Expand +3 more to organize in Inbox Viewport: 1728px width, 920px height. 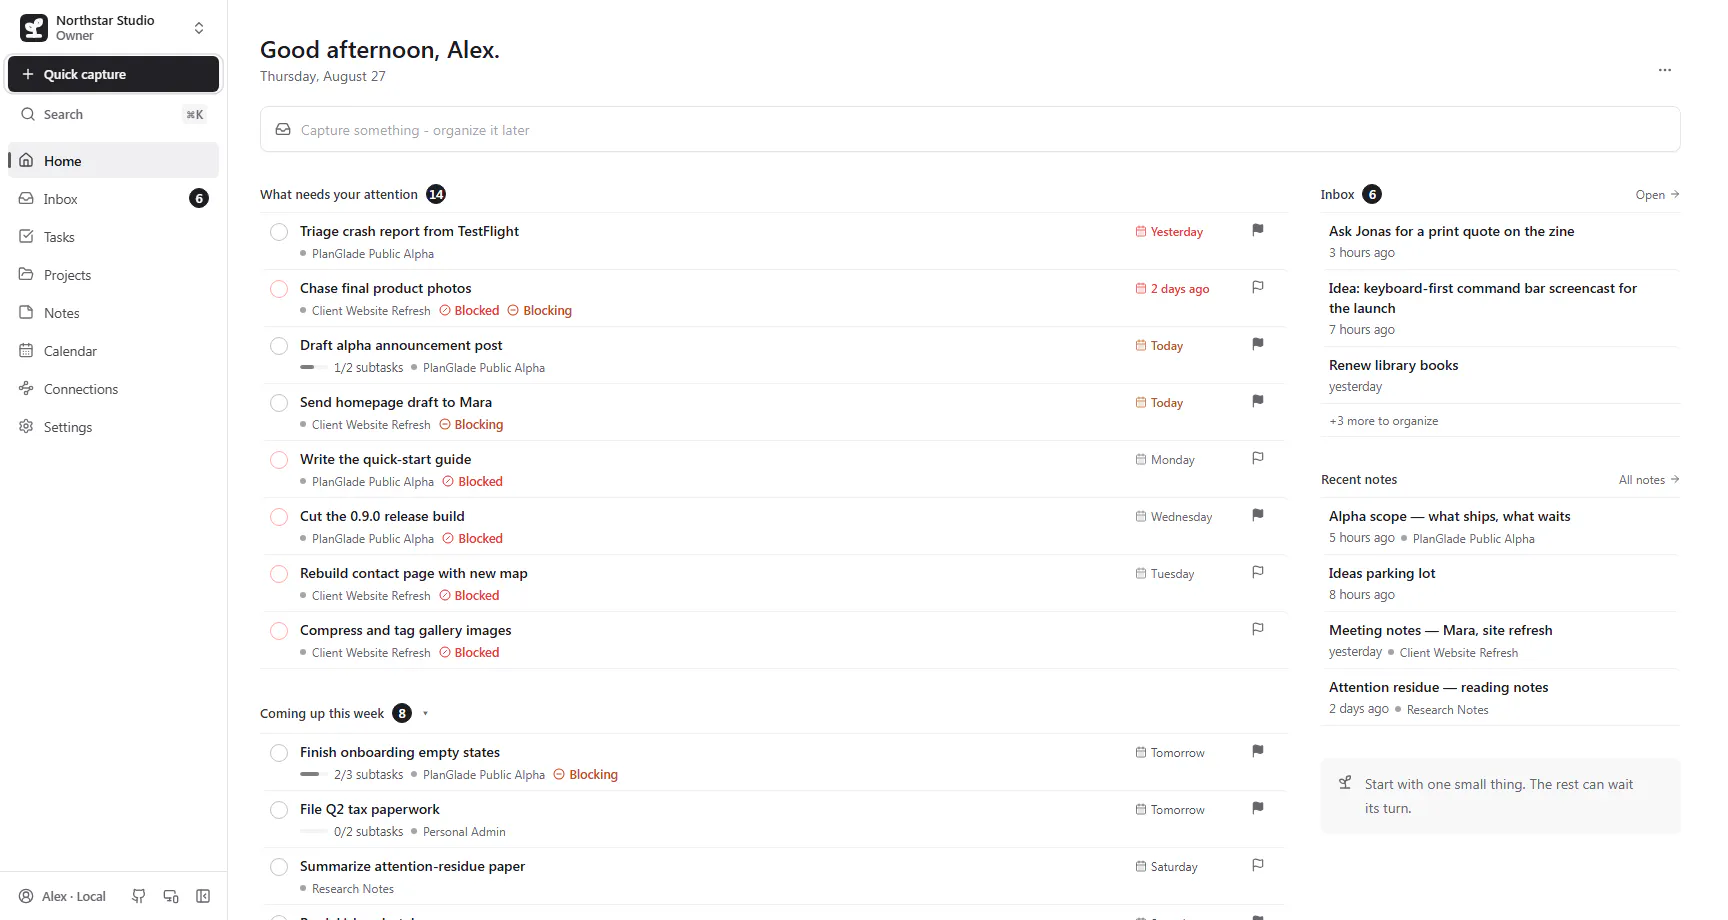(1384, 421)
